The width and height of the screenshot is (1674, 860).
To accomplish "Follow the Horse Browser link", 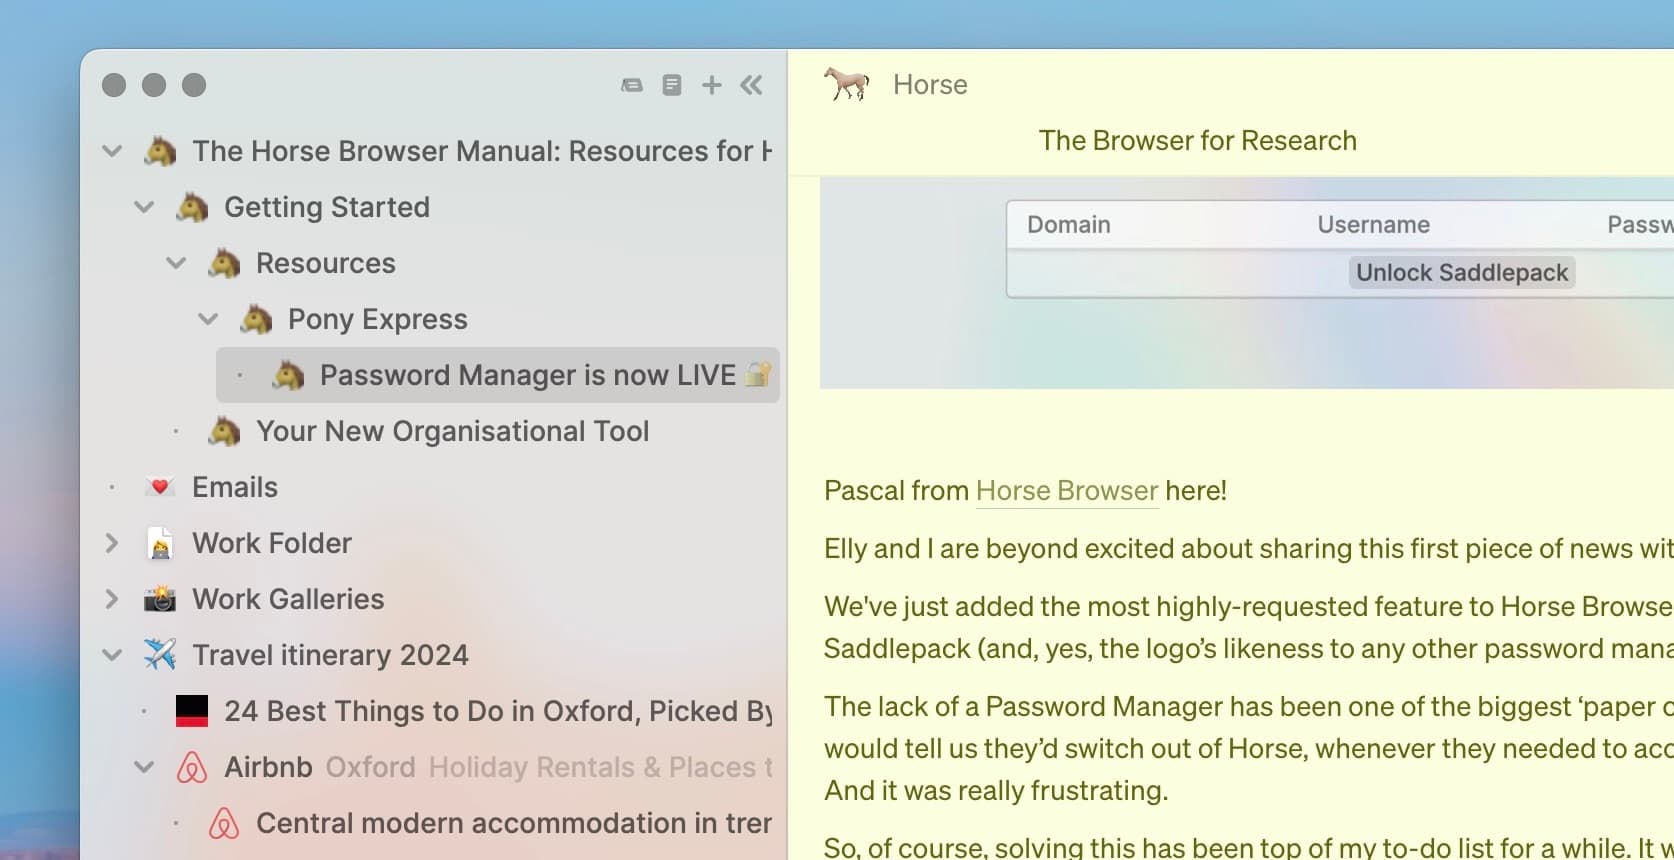I will coord(1067,491).
